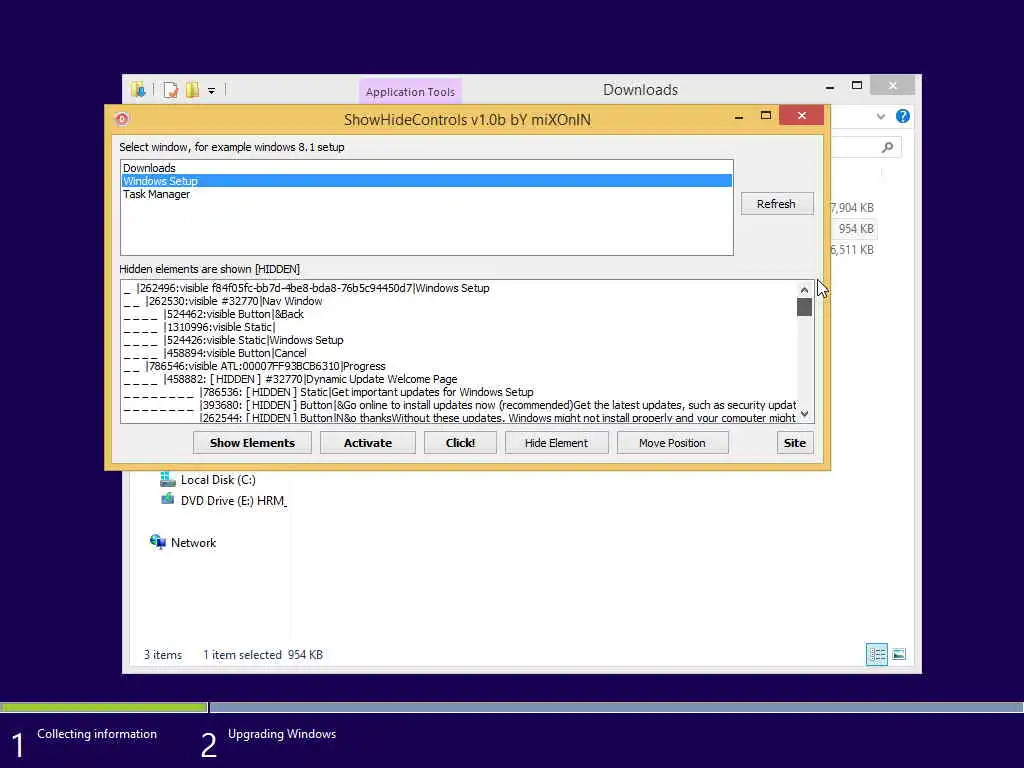Open the Site button link
Image resolution: width=1024 pixels, height=768 pixels.
pyautogui.click(x=795, y=443)
